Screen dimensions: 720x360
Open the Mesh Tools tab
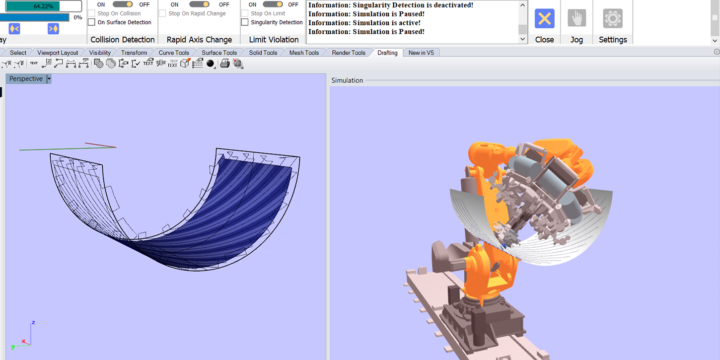pyautogui.click(x=304, y=53)
